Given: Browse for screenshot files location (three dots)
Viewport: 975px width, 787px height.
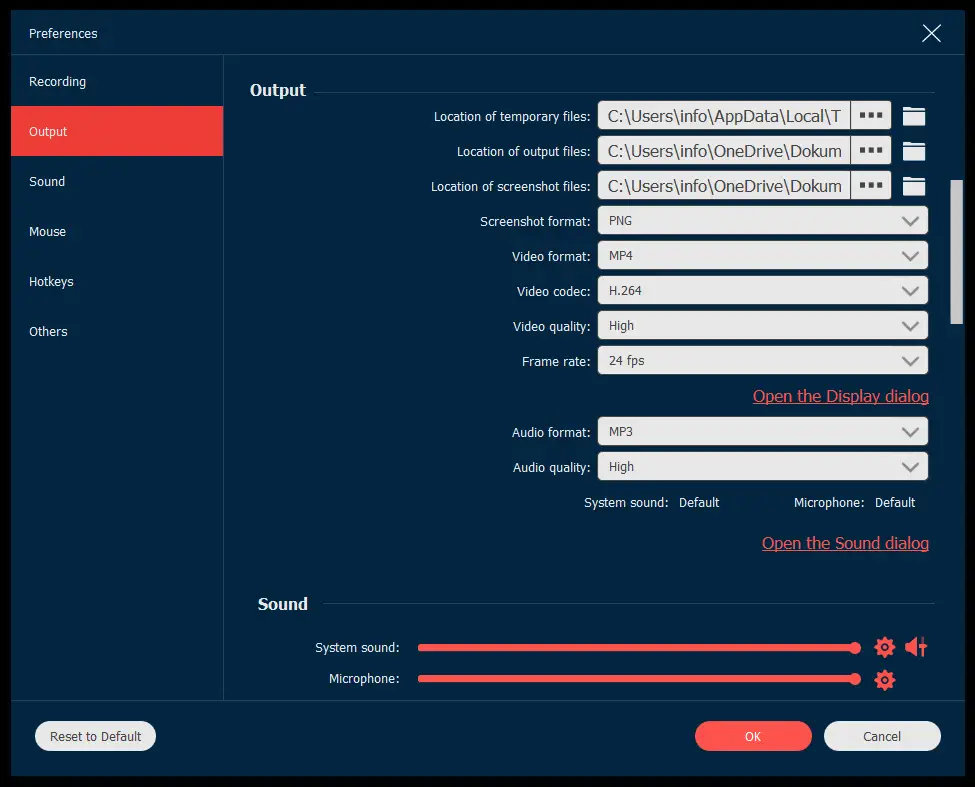Looking at the screenshot, I should tap(871, 185).
